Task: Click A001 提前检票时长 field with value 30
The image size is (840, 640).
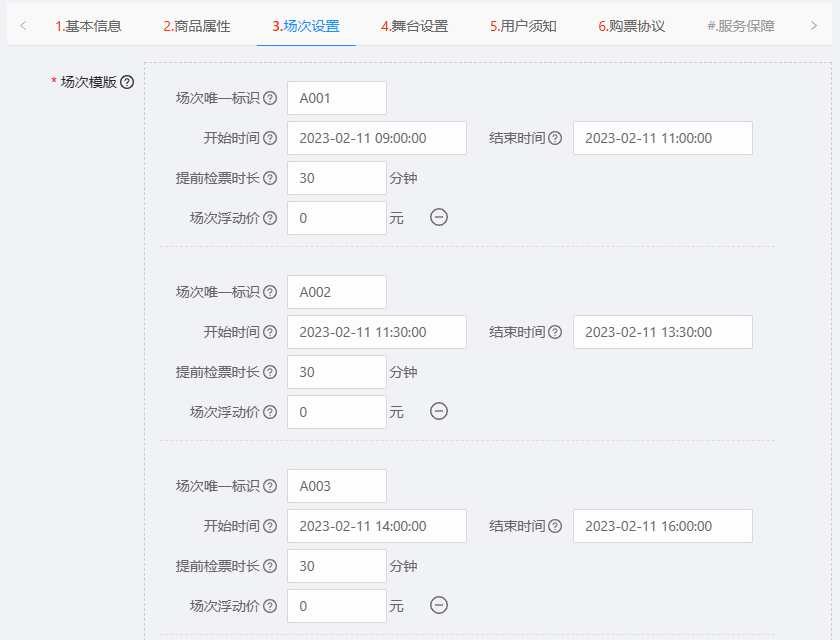Action: pos(337,178)
